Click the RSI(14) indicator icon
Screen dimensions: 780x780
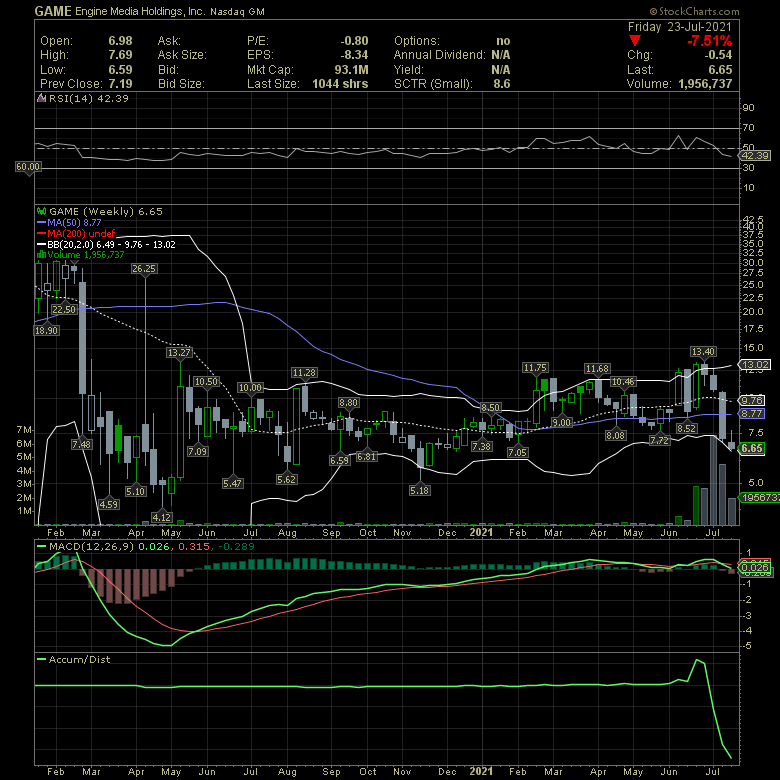(42, 98)
